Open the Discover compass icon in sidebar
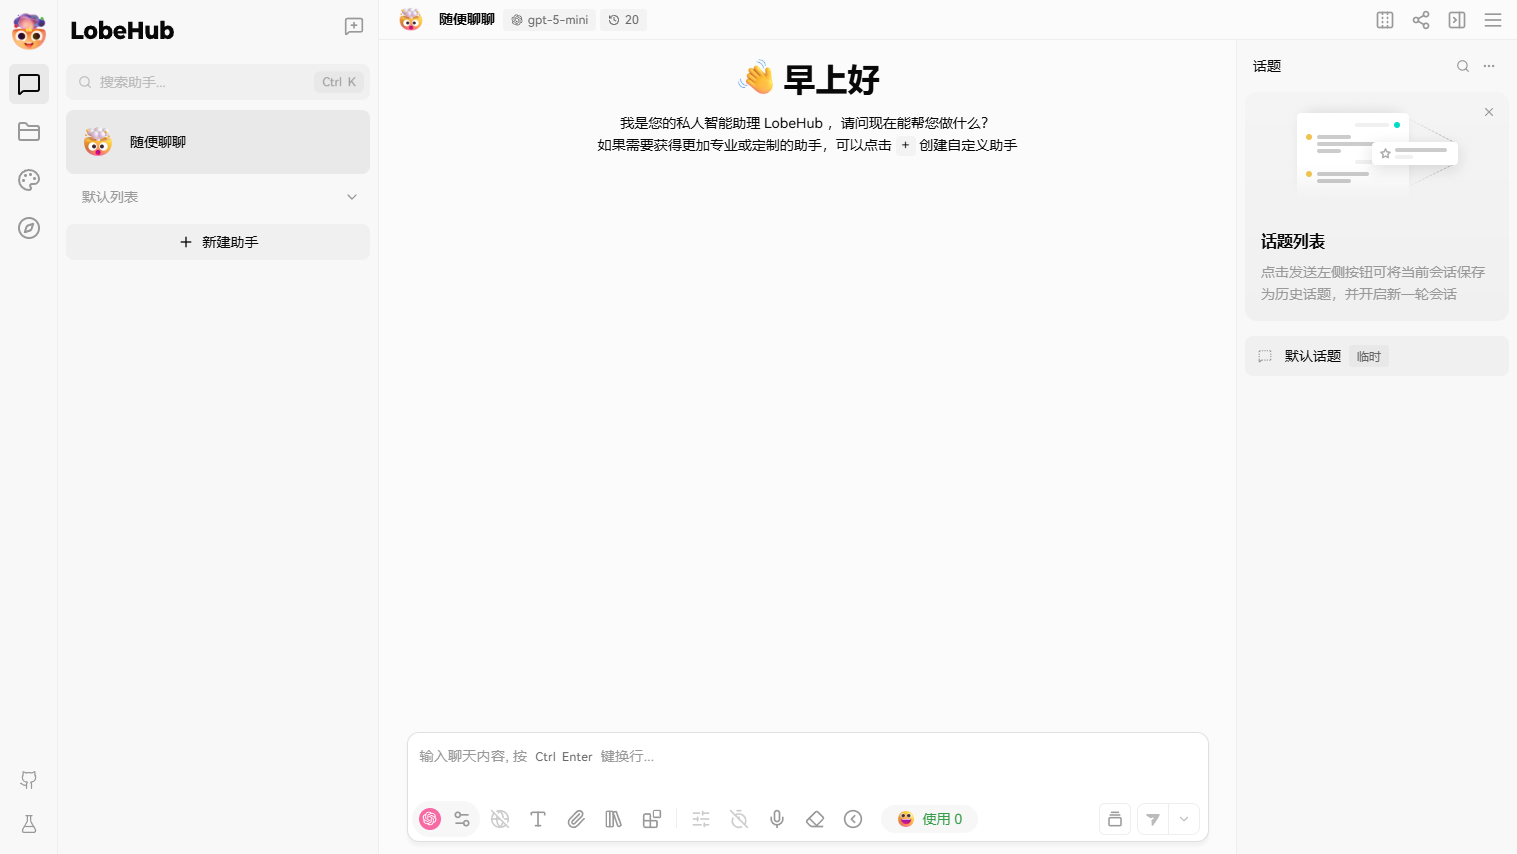1517x854 pixels. 29,228
